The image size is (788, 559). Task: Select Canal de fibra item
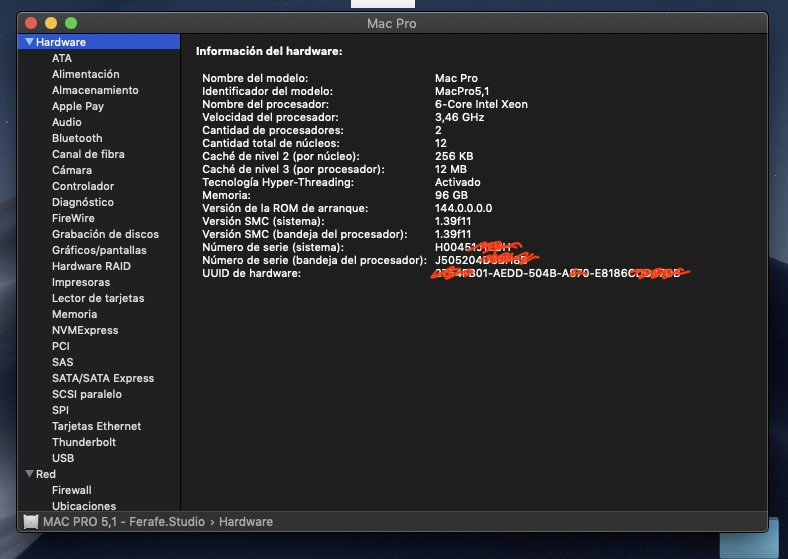(88, 154)
